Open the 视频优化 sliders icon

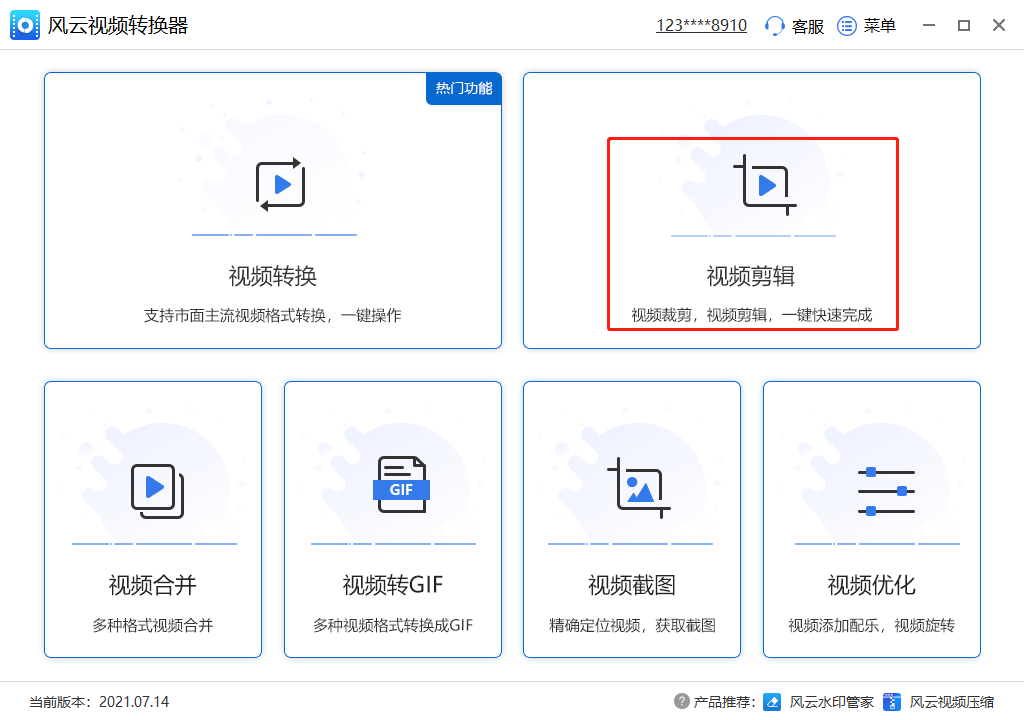point(886,491)
